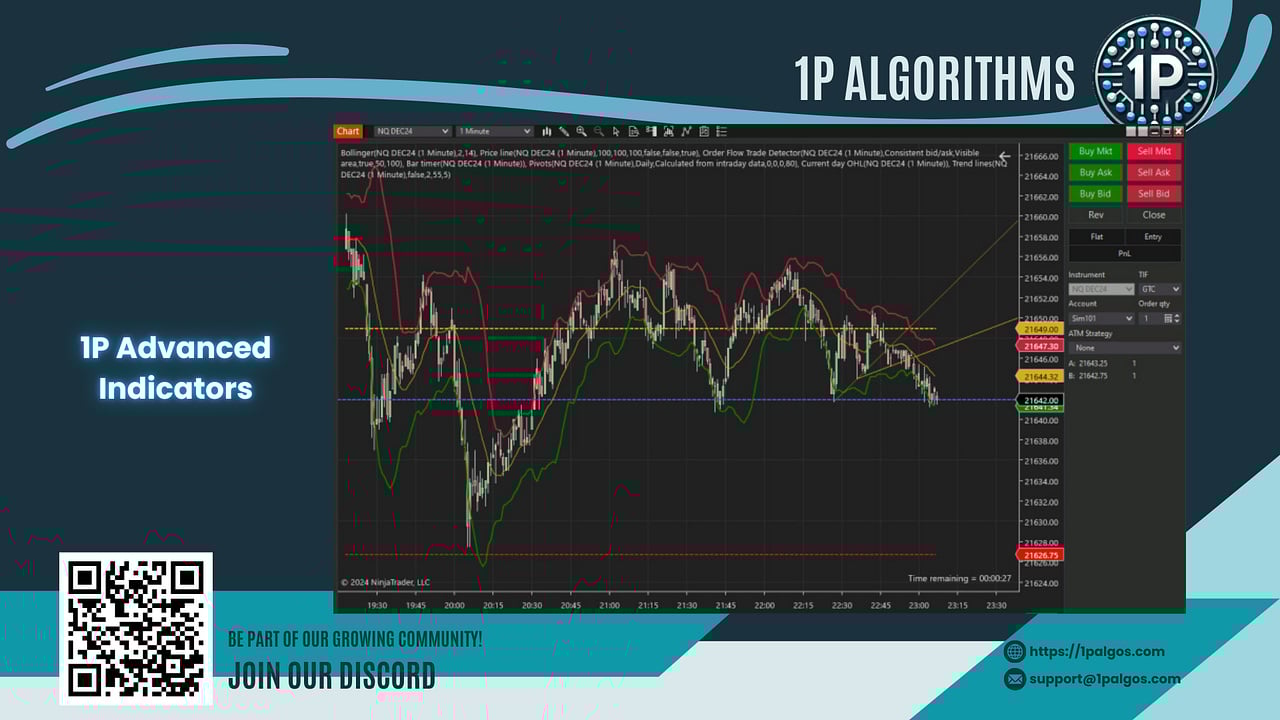Open the Sim101 account dropdown
1280x720 pixels.
[1101, 318]
